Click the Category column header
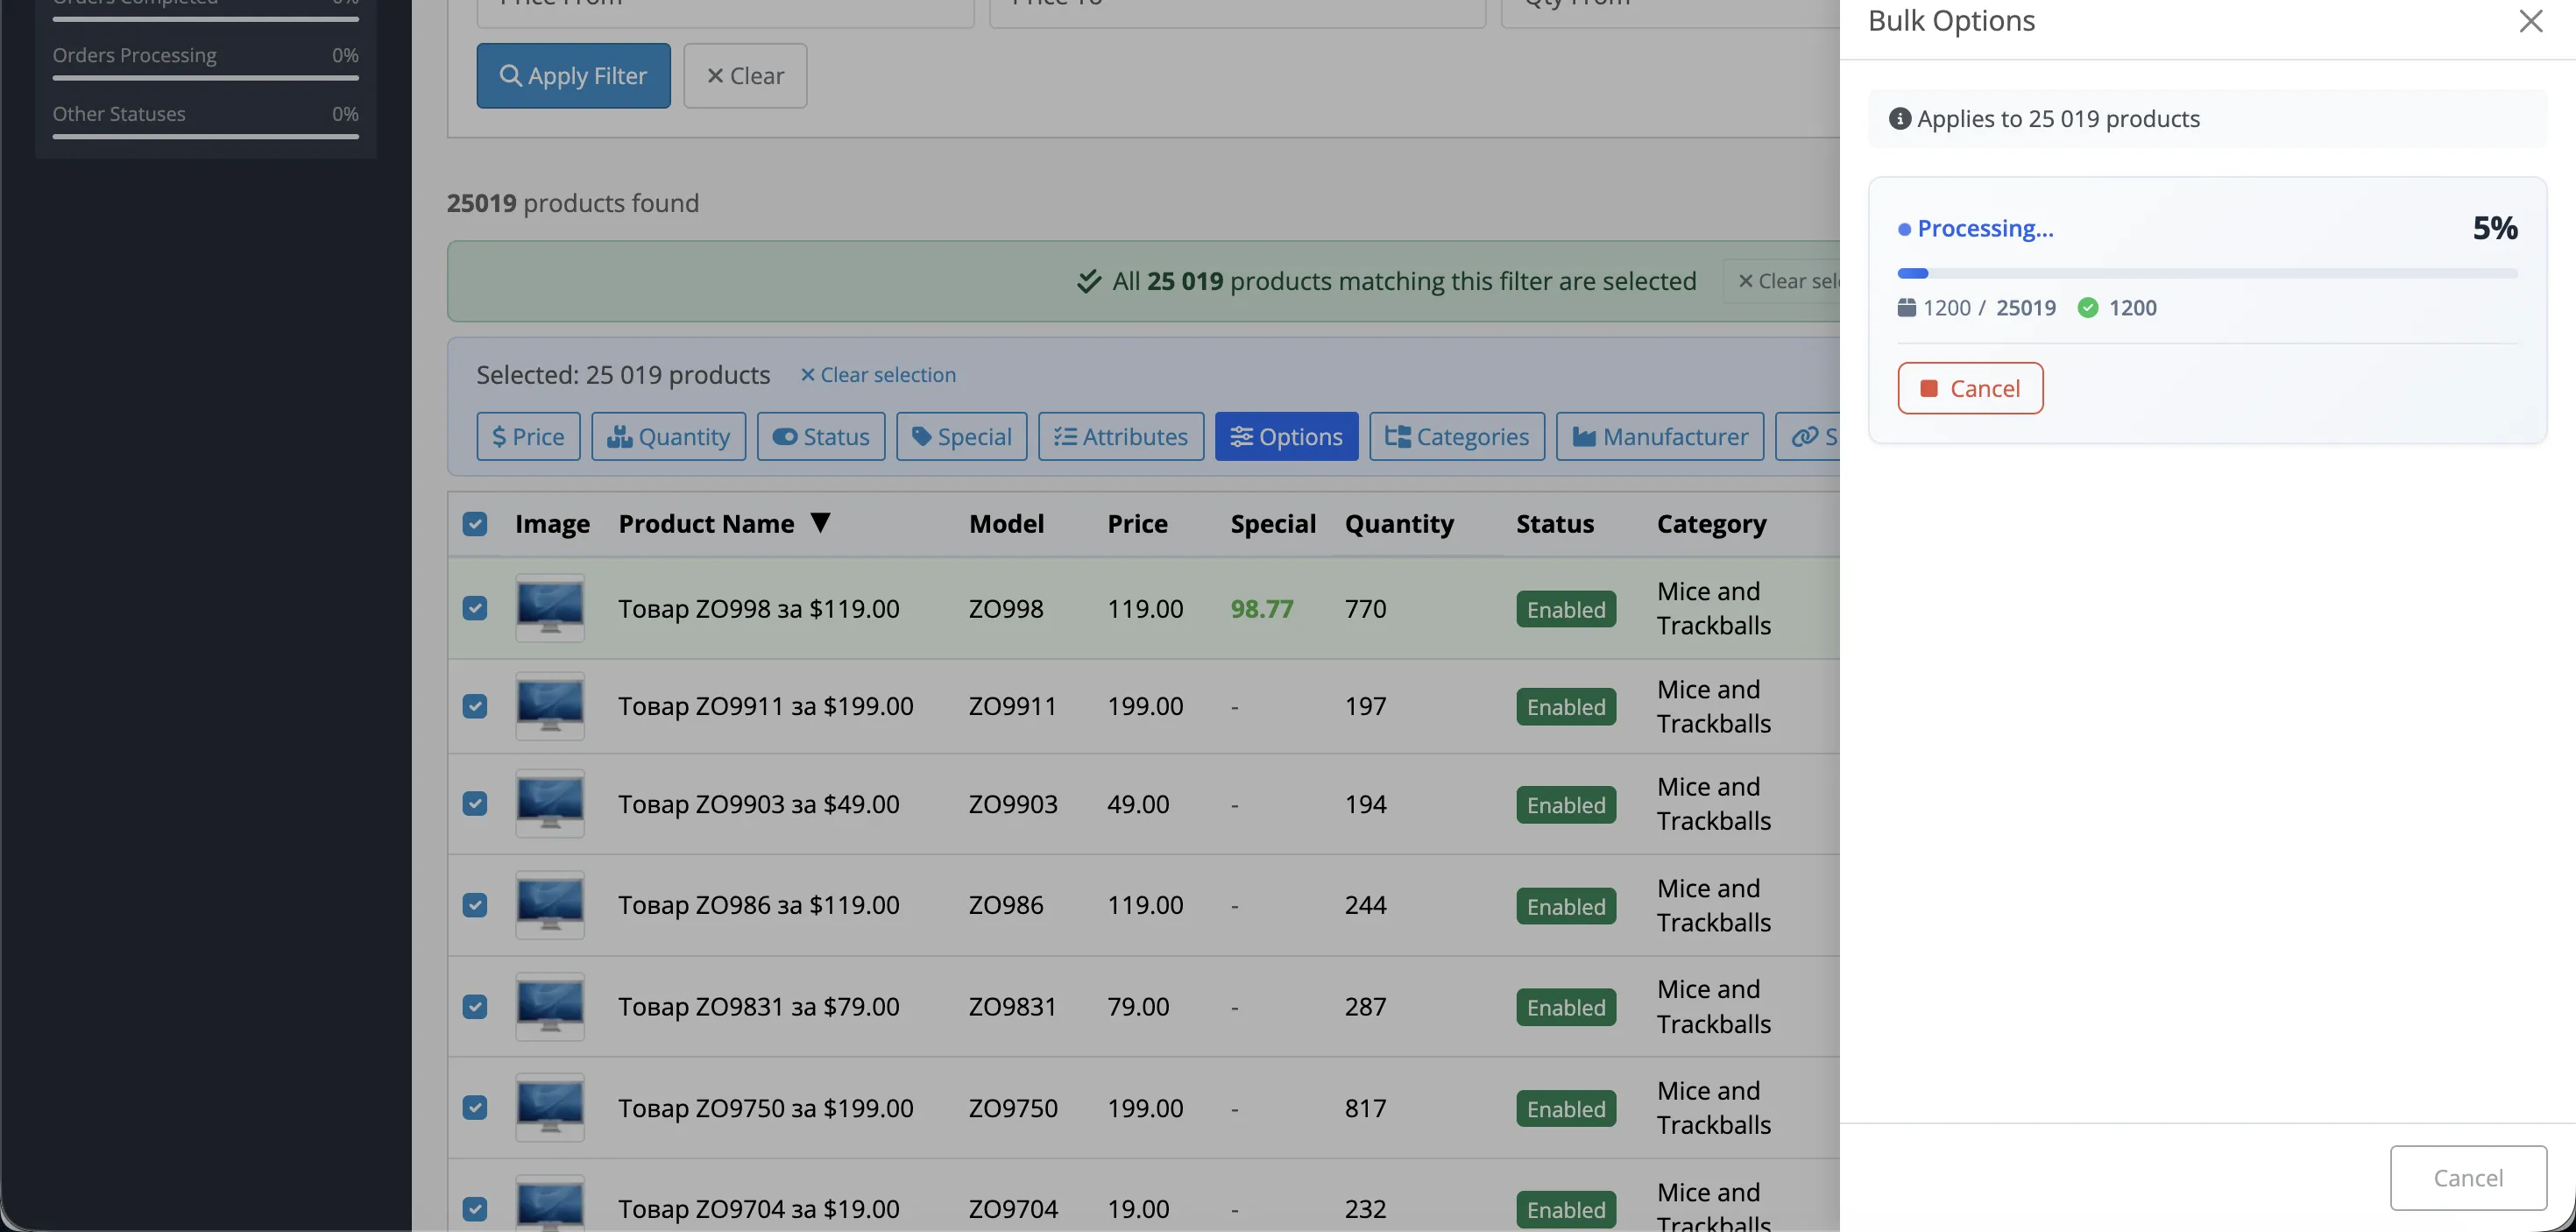The image size is (2576, 1232). click(x=1711, y=524)
